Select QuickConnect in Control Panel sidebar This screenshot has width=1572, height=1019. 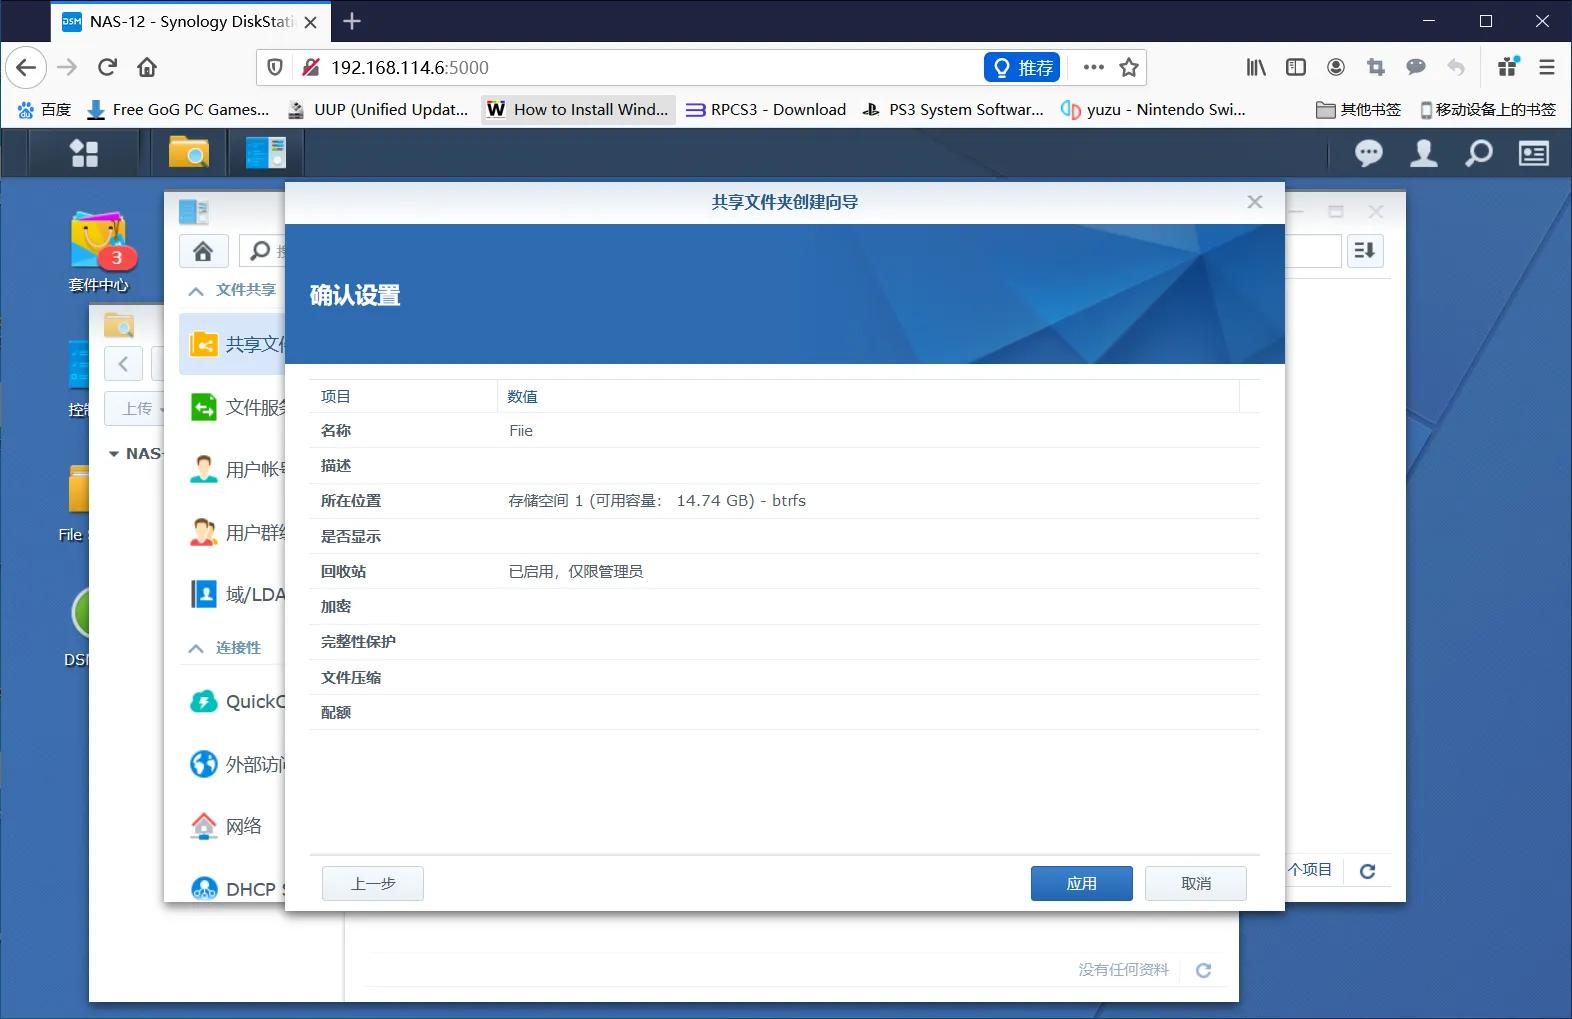point(233,701)
